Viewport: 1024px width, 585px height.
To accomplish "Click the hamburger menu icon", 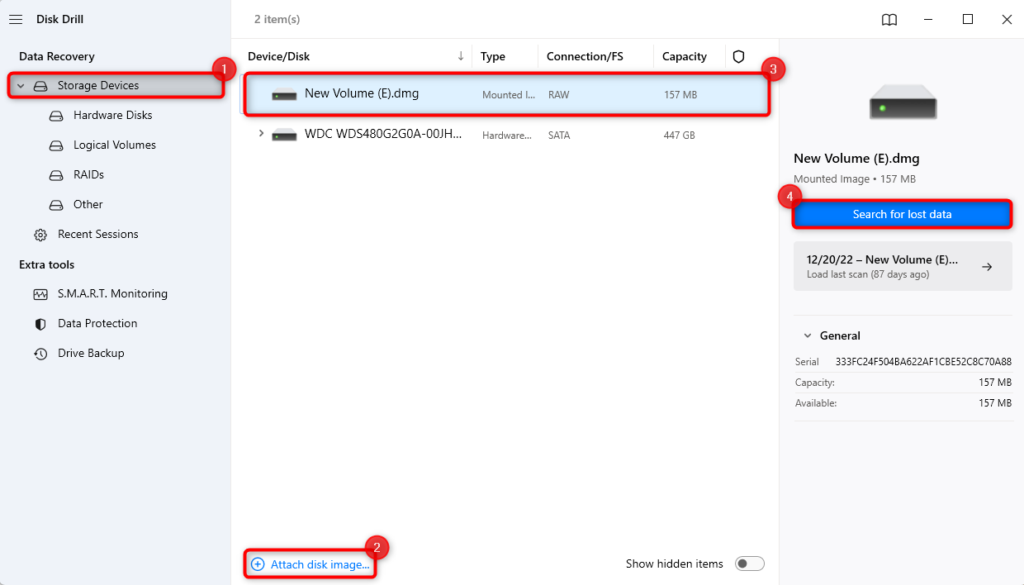I will tap(15, 18).
